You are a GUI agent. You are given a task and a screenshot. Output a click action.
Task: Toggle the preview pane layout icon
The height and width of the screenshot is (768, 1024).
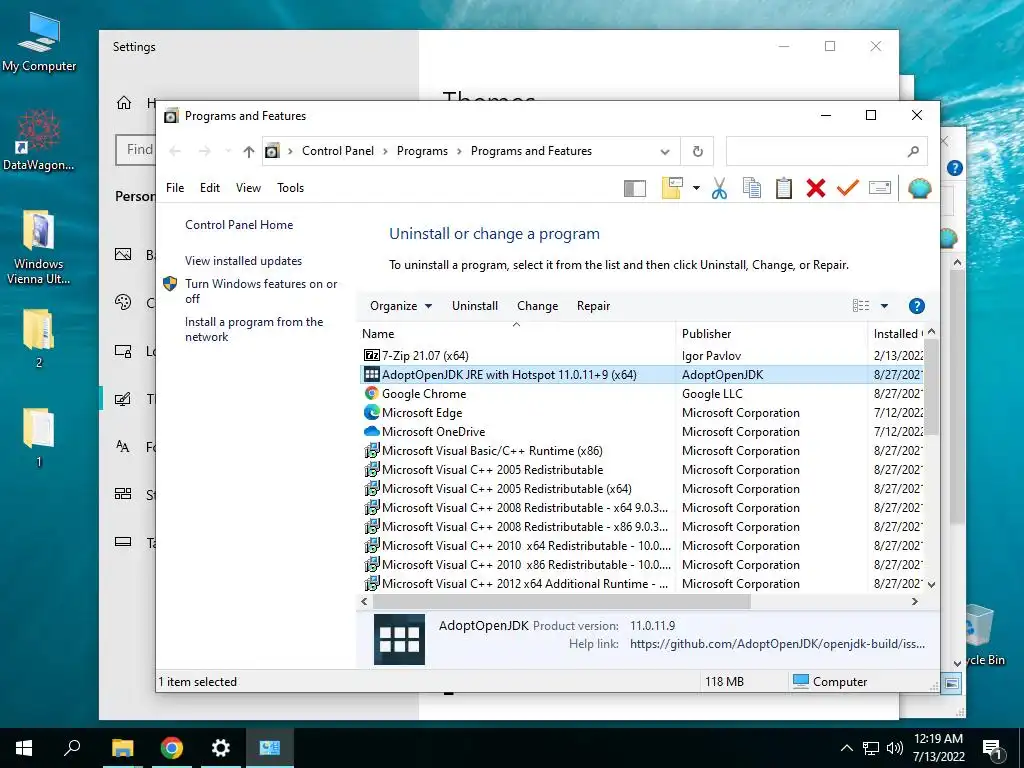click(635, 188)
